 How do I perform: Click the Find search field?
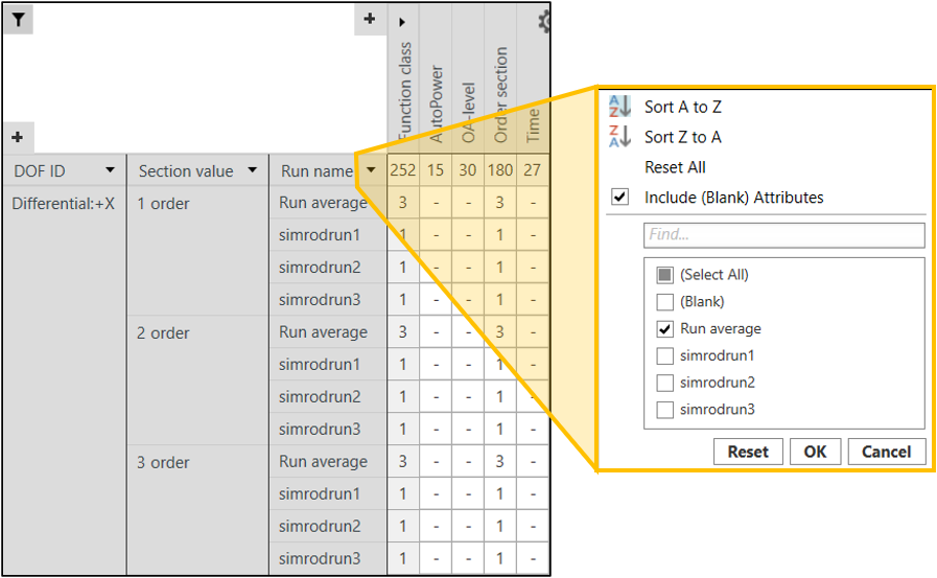pyautogui.click(x=784, y=235)
